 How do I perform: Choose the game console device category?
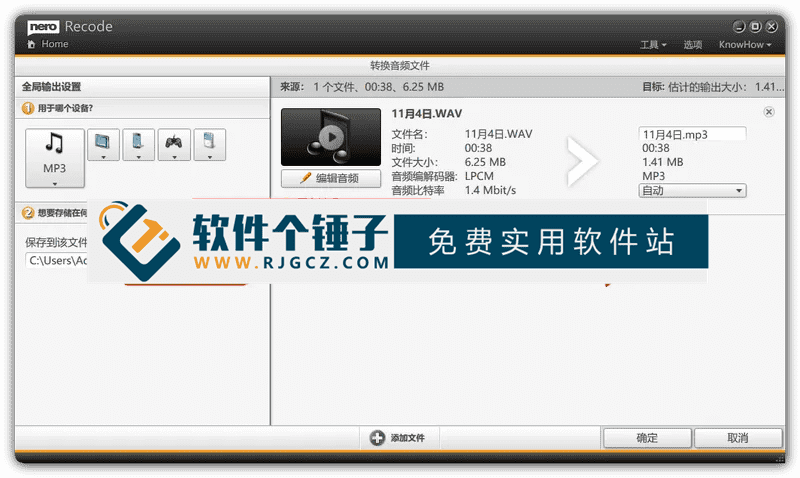pos(174,144)
